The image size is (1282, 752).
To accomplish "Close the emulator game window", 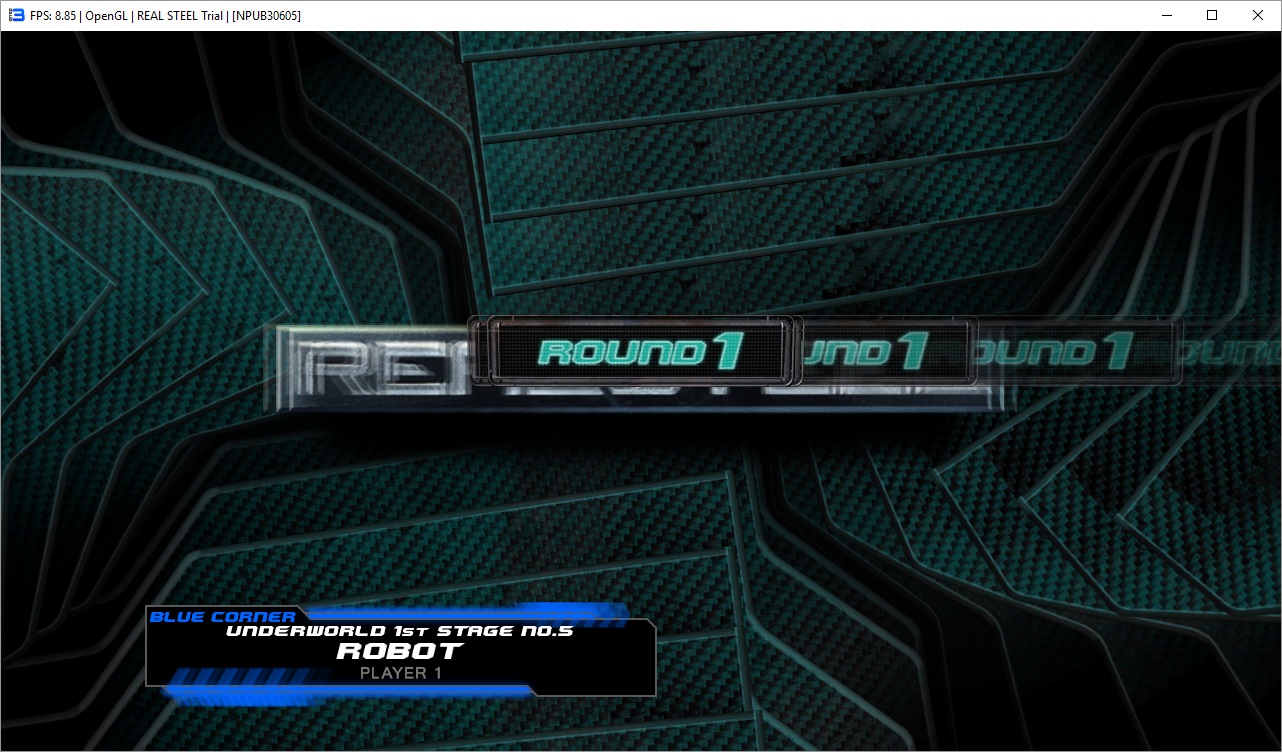I will point(1258,15).
